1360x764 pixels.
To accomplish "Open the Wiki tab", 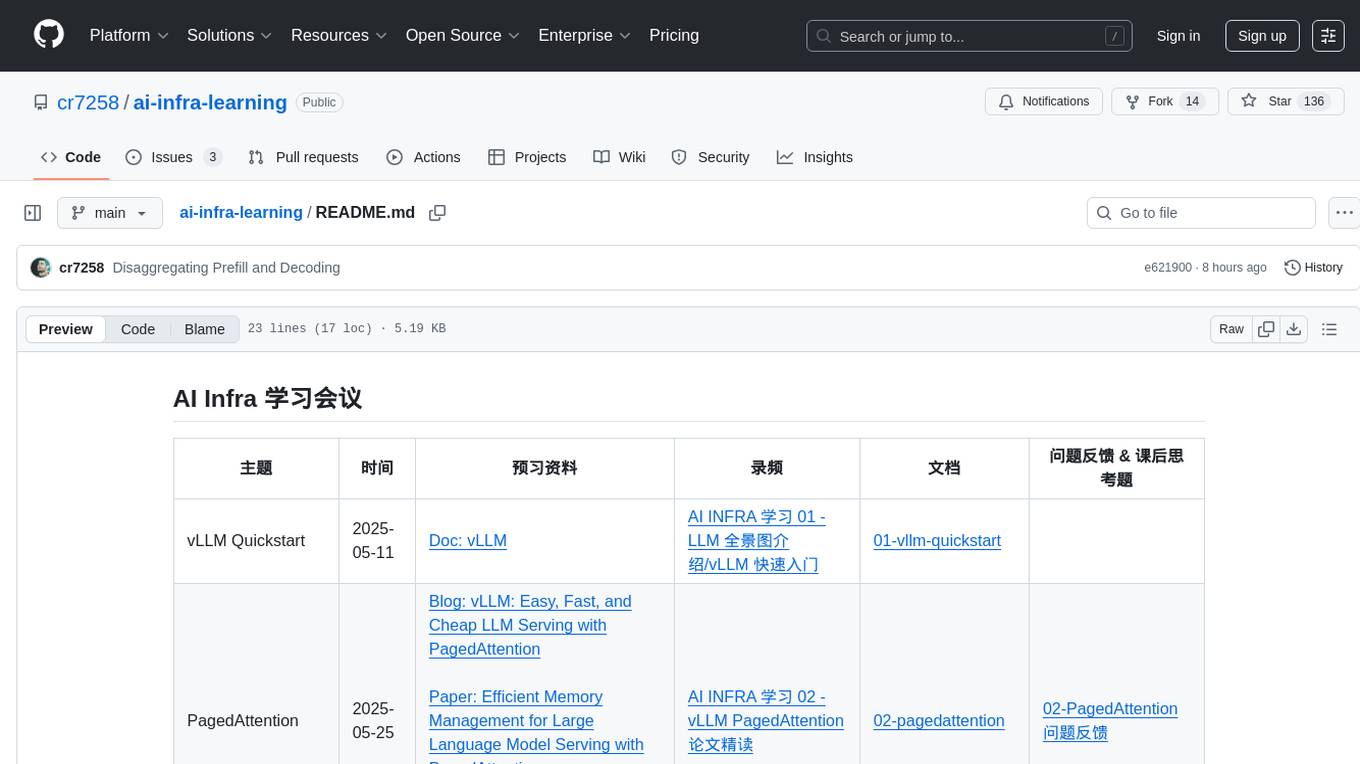I will click(619, 157).
